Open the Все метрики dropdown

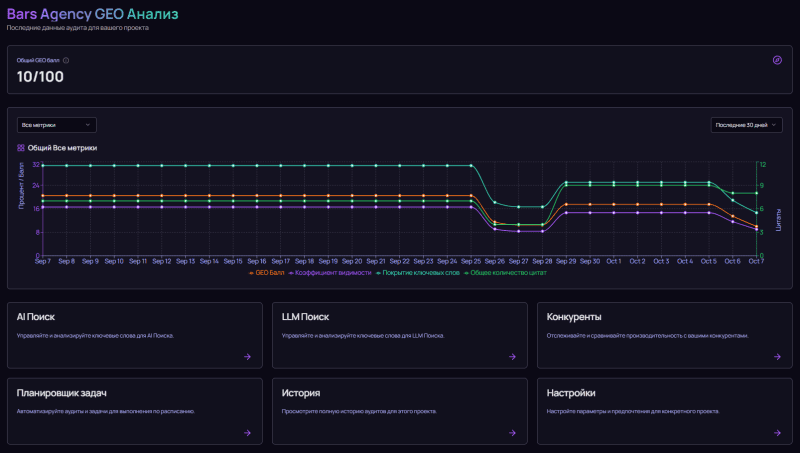57,125
